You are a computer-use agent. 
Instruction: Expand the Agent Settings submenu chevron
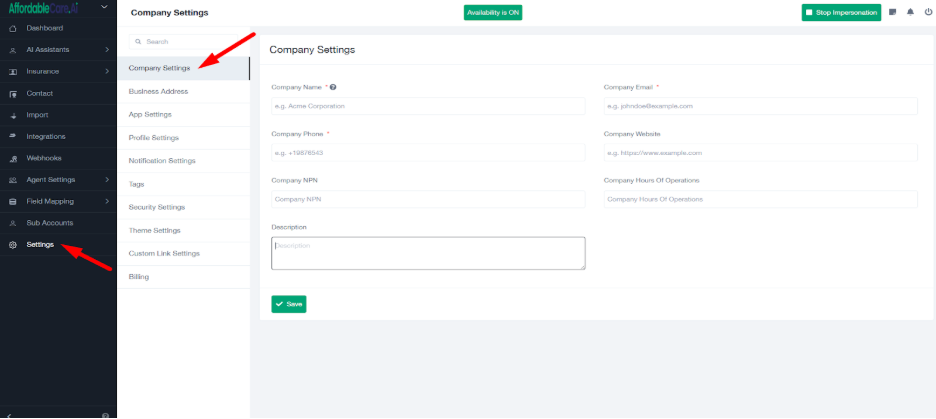pyautogui.click(x=106, y=180)
